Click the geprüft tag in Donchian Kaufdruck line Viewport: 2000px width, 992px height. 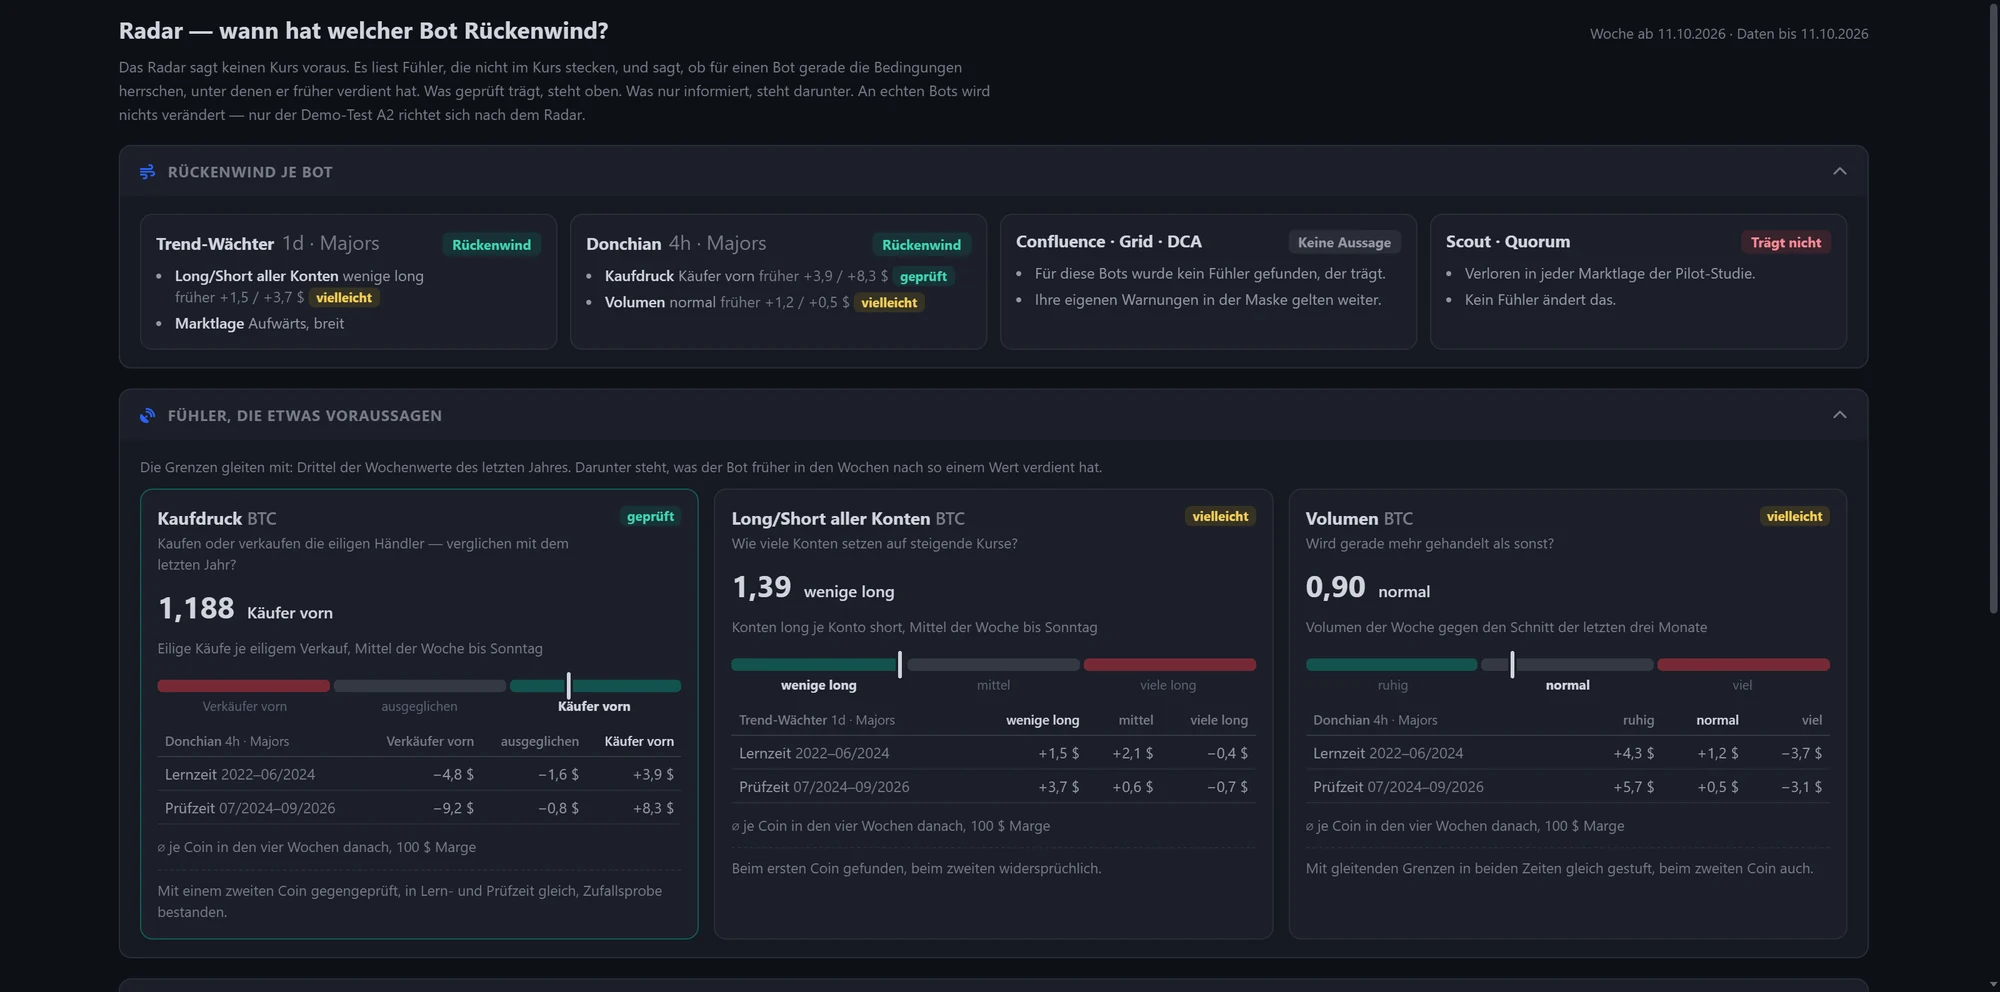(x=923, y=276)
